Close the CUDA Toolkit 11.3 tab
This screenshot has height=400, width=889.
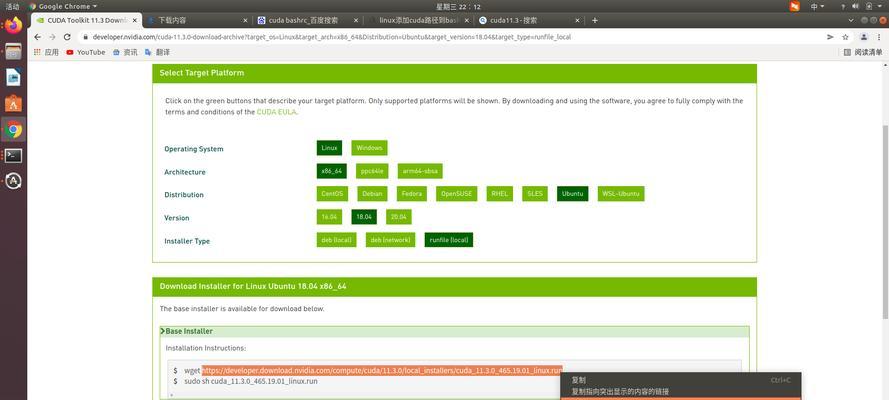[x=135, y=20]
